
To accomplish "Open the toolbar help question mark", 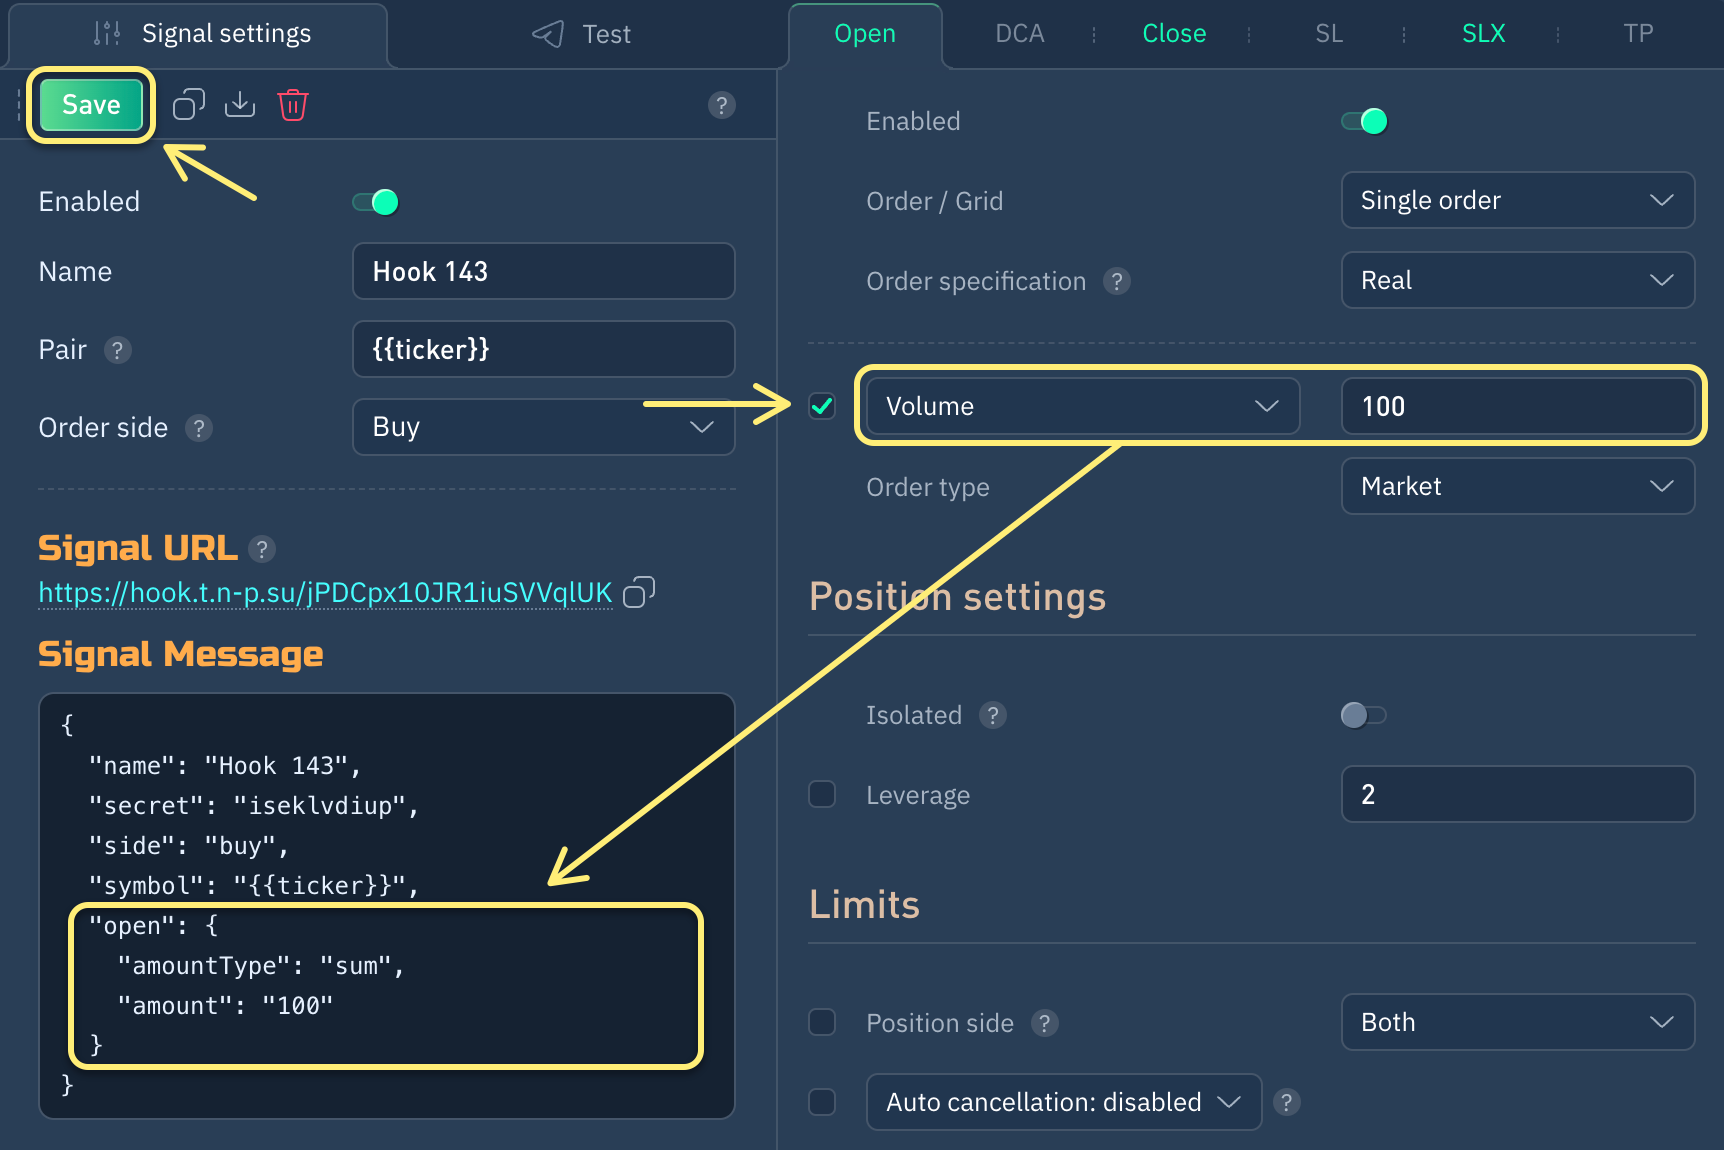I will 721,105.
